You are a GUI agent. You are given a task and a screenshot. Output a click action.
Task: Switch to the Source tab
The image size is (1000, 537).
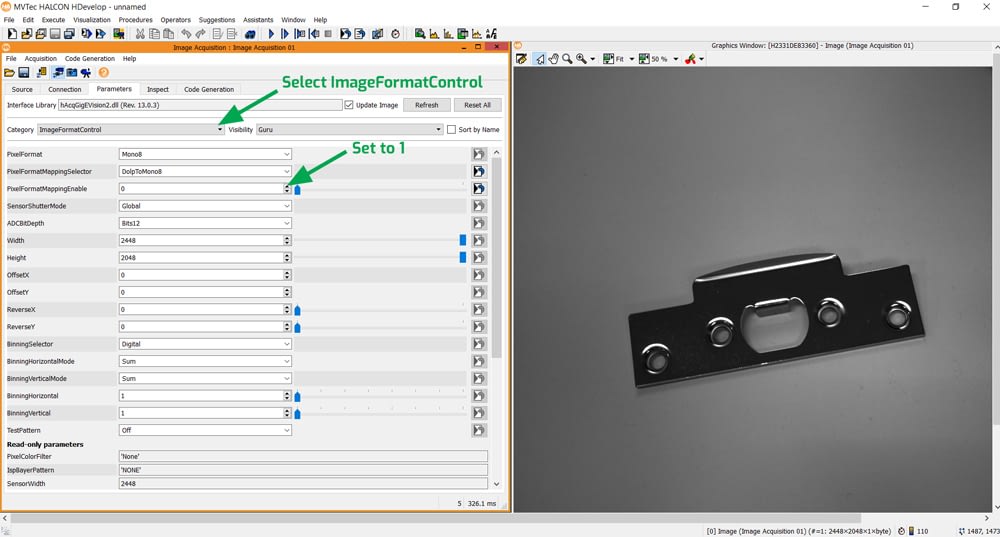pos(22,89)
